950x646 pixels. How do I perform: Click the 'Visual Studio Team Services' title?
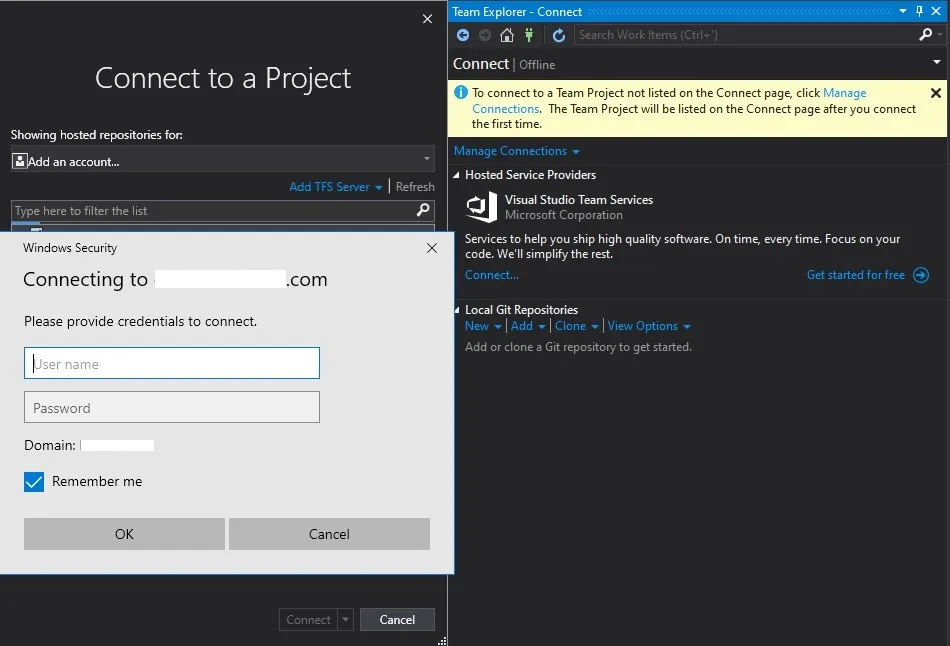point(579,199)
